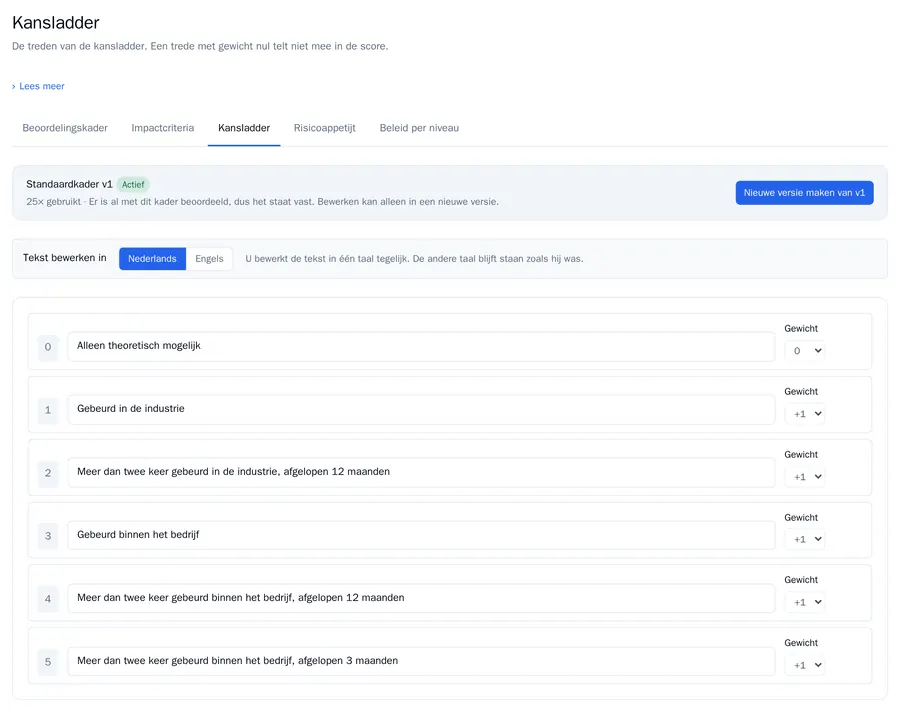
Task: Click the step number 5 badge
Action: click(48, 662)
